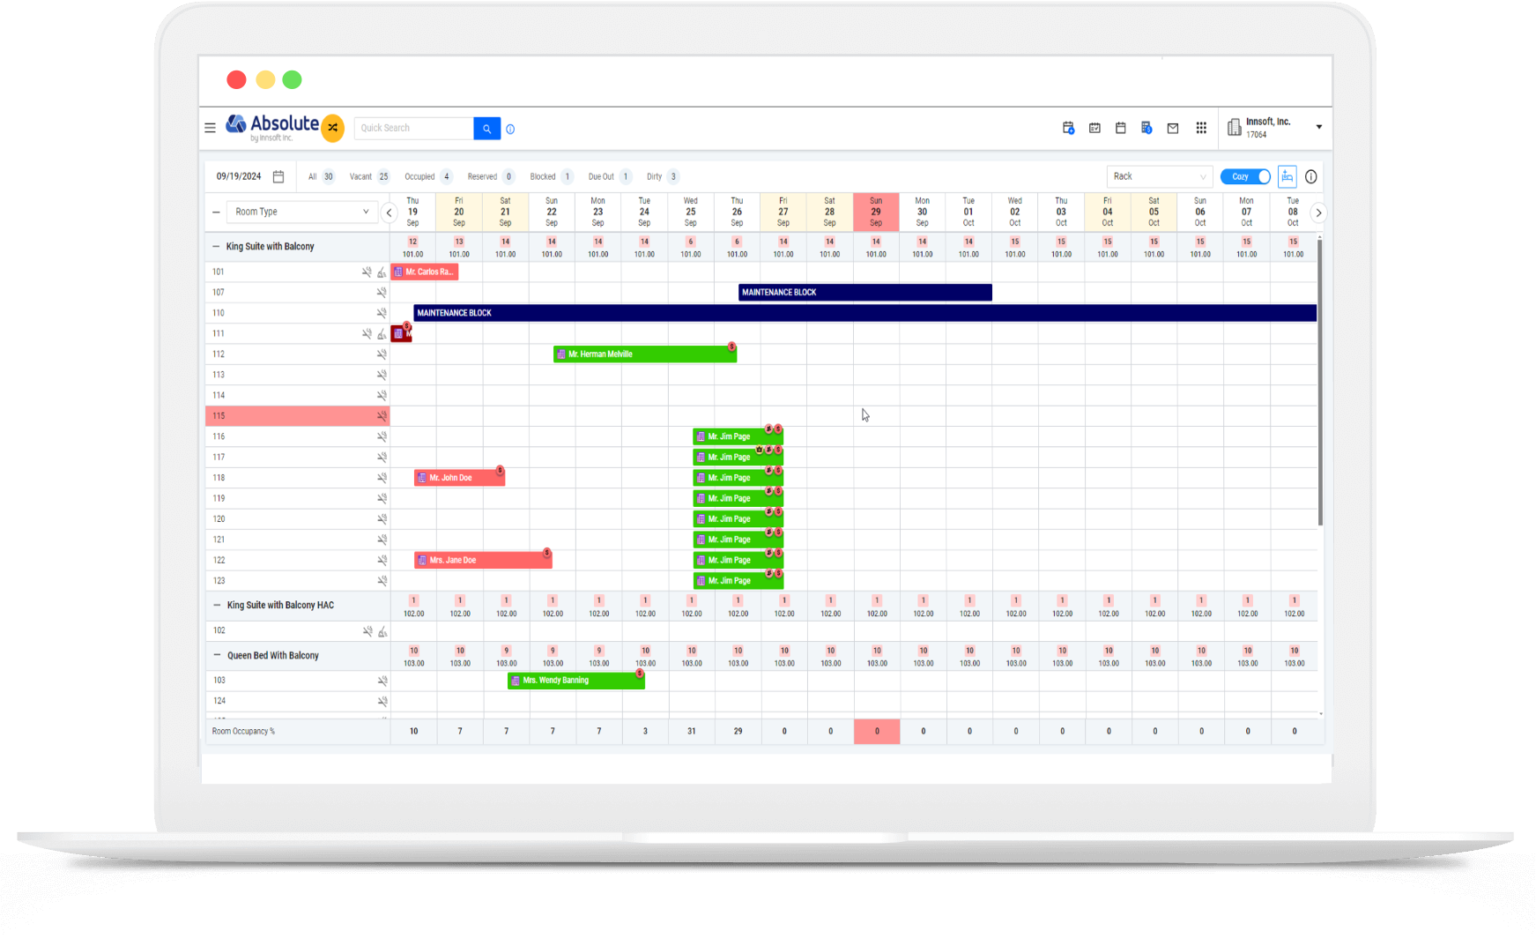Open the mail envelope icon

tap(1172, 128)
